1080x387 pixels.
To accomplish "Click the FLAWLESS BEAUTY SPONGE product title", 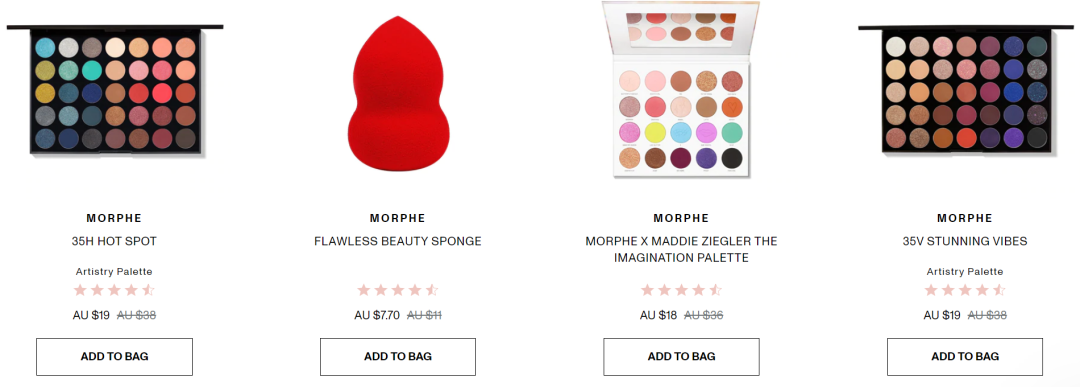I will (x=397, y=242).
